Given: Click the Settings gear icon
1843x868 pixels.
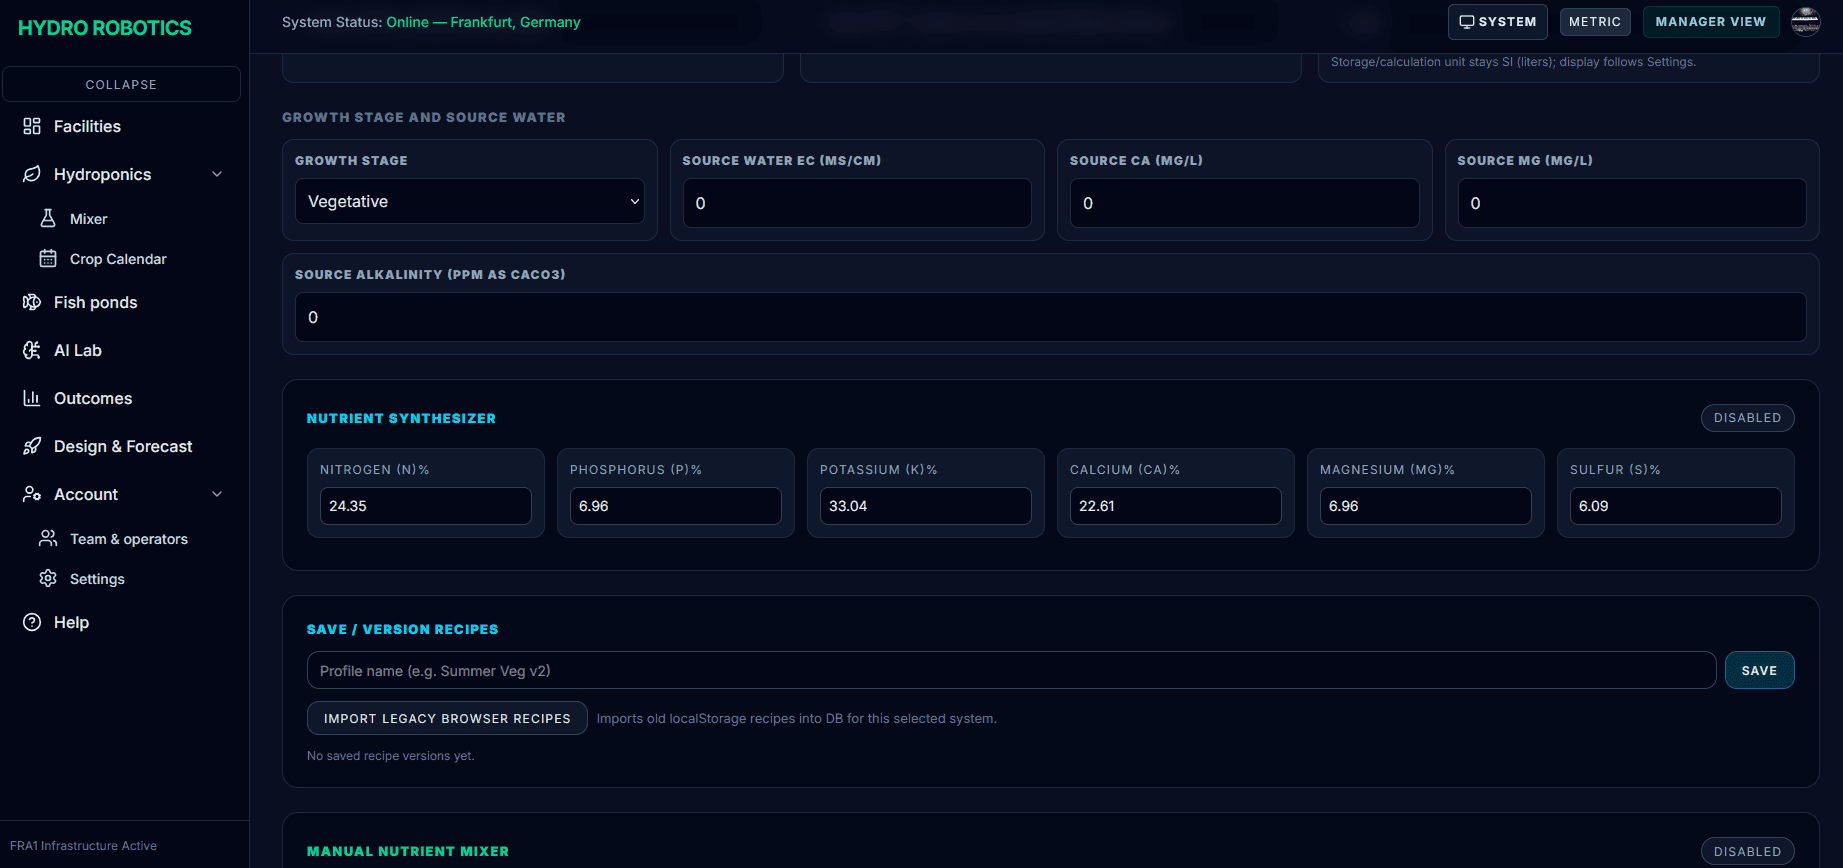Looking at the screenshot, I should point(48,578).
